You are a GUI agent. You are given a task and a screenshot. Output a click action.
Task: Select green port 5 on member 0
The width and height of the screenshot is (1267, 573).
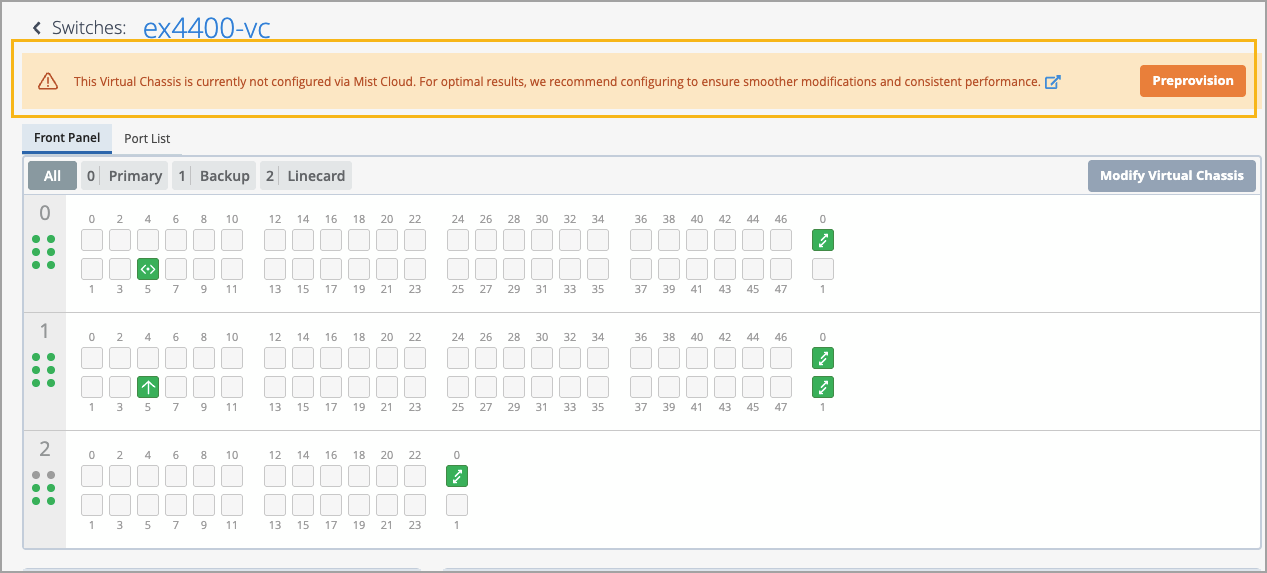pos(148,269)
